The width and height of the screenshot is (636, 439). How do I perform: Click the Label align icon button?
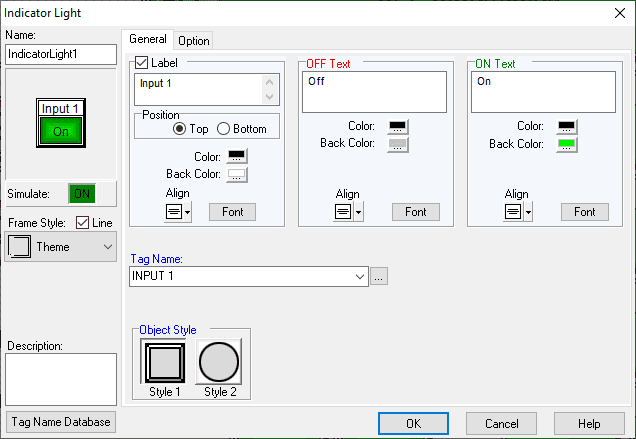(174, 212)
